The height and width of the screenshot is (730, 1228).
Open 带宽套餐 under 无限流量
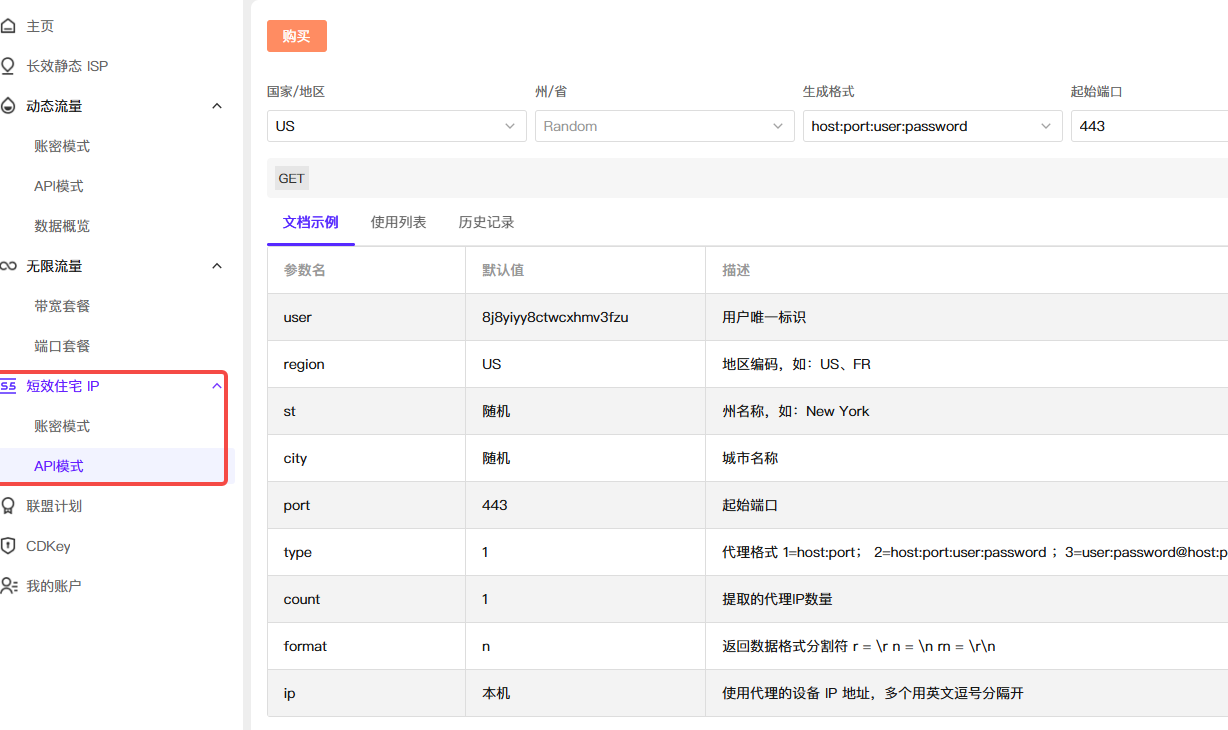pyautogui.click(x=62, y=306)
